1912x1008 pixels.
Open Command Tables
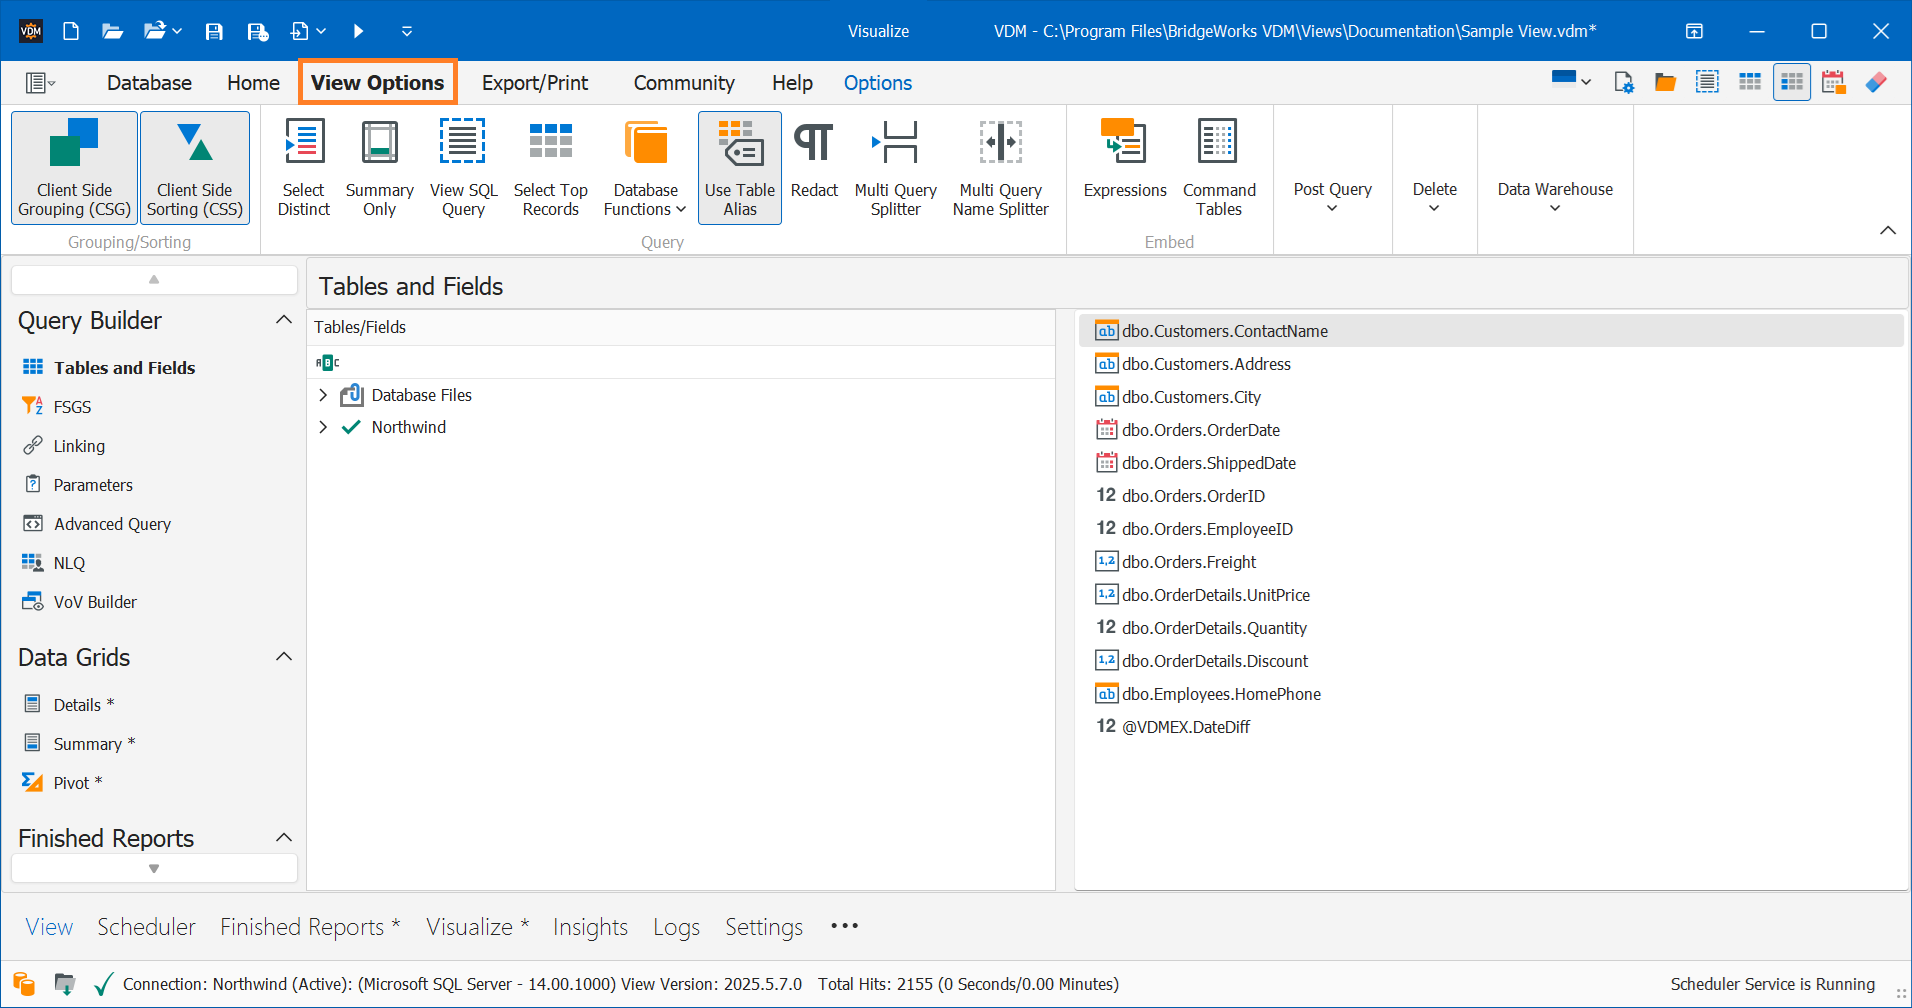pos(1219,167)
